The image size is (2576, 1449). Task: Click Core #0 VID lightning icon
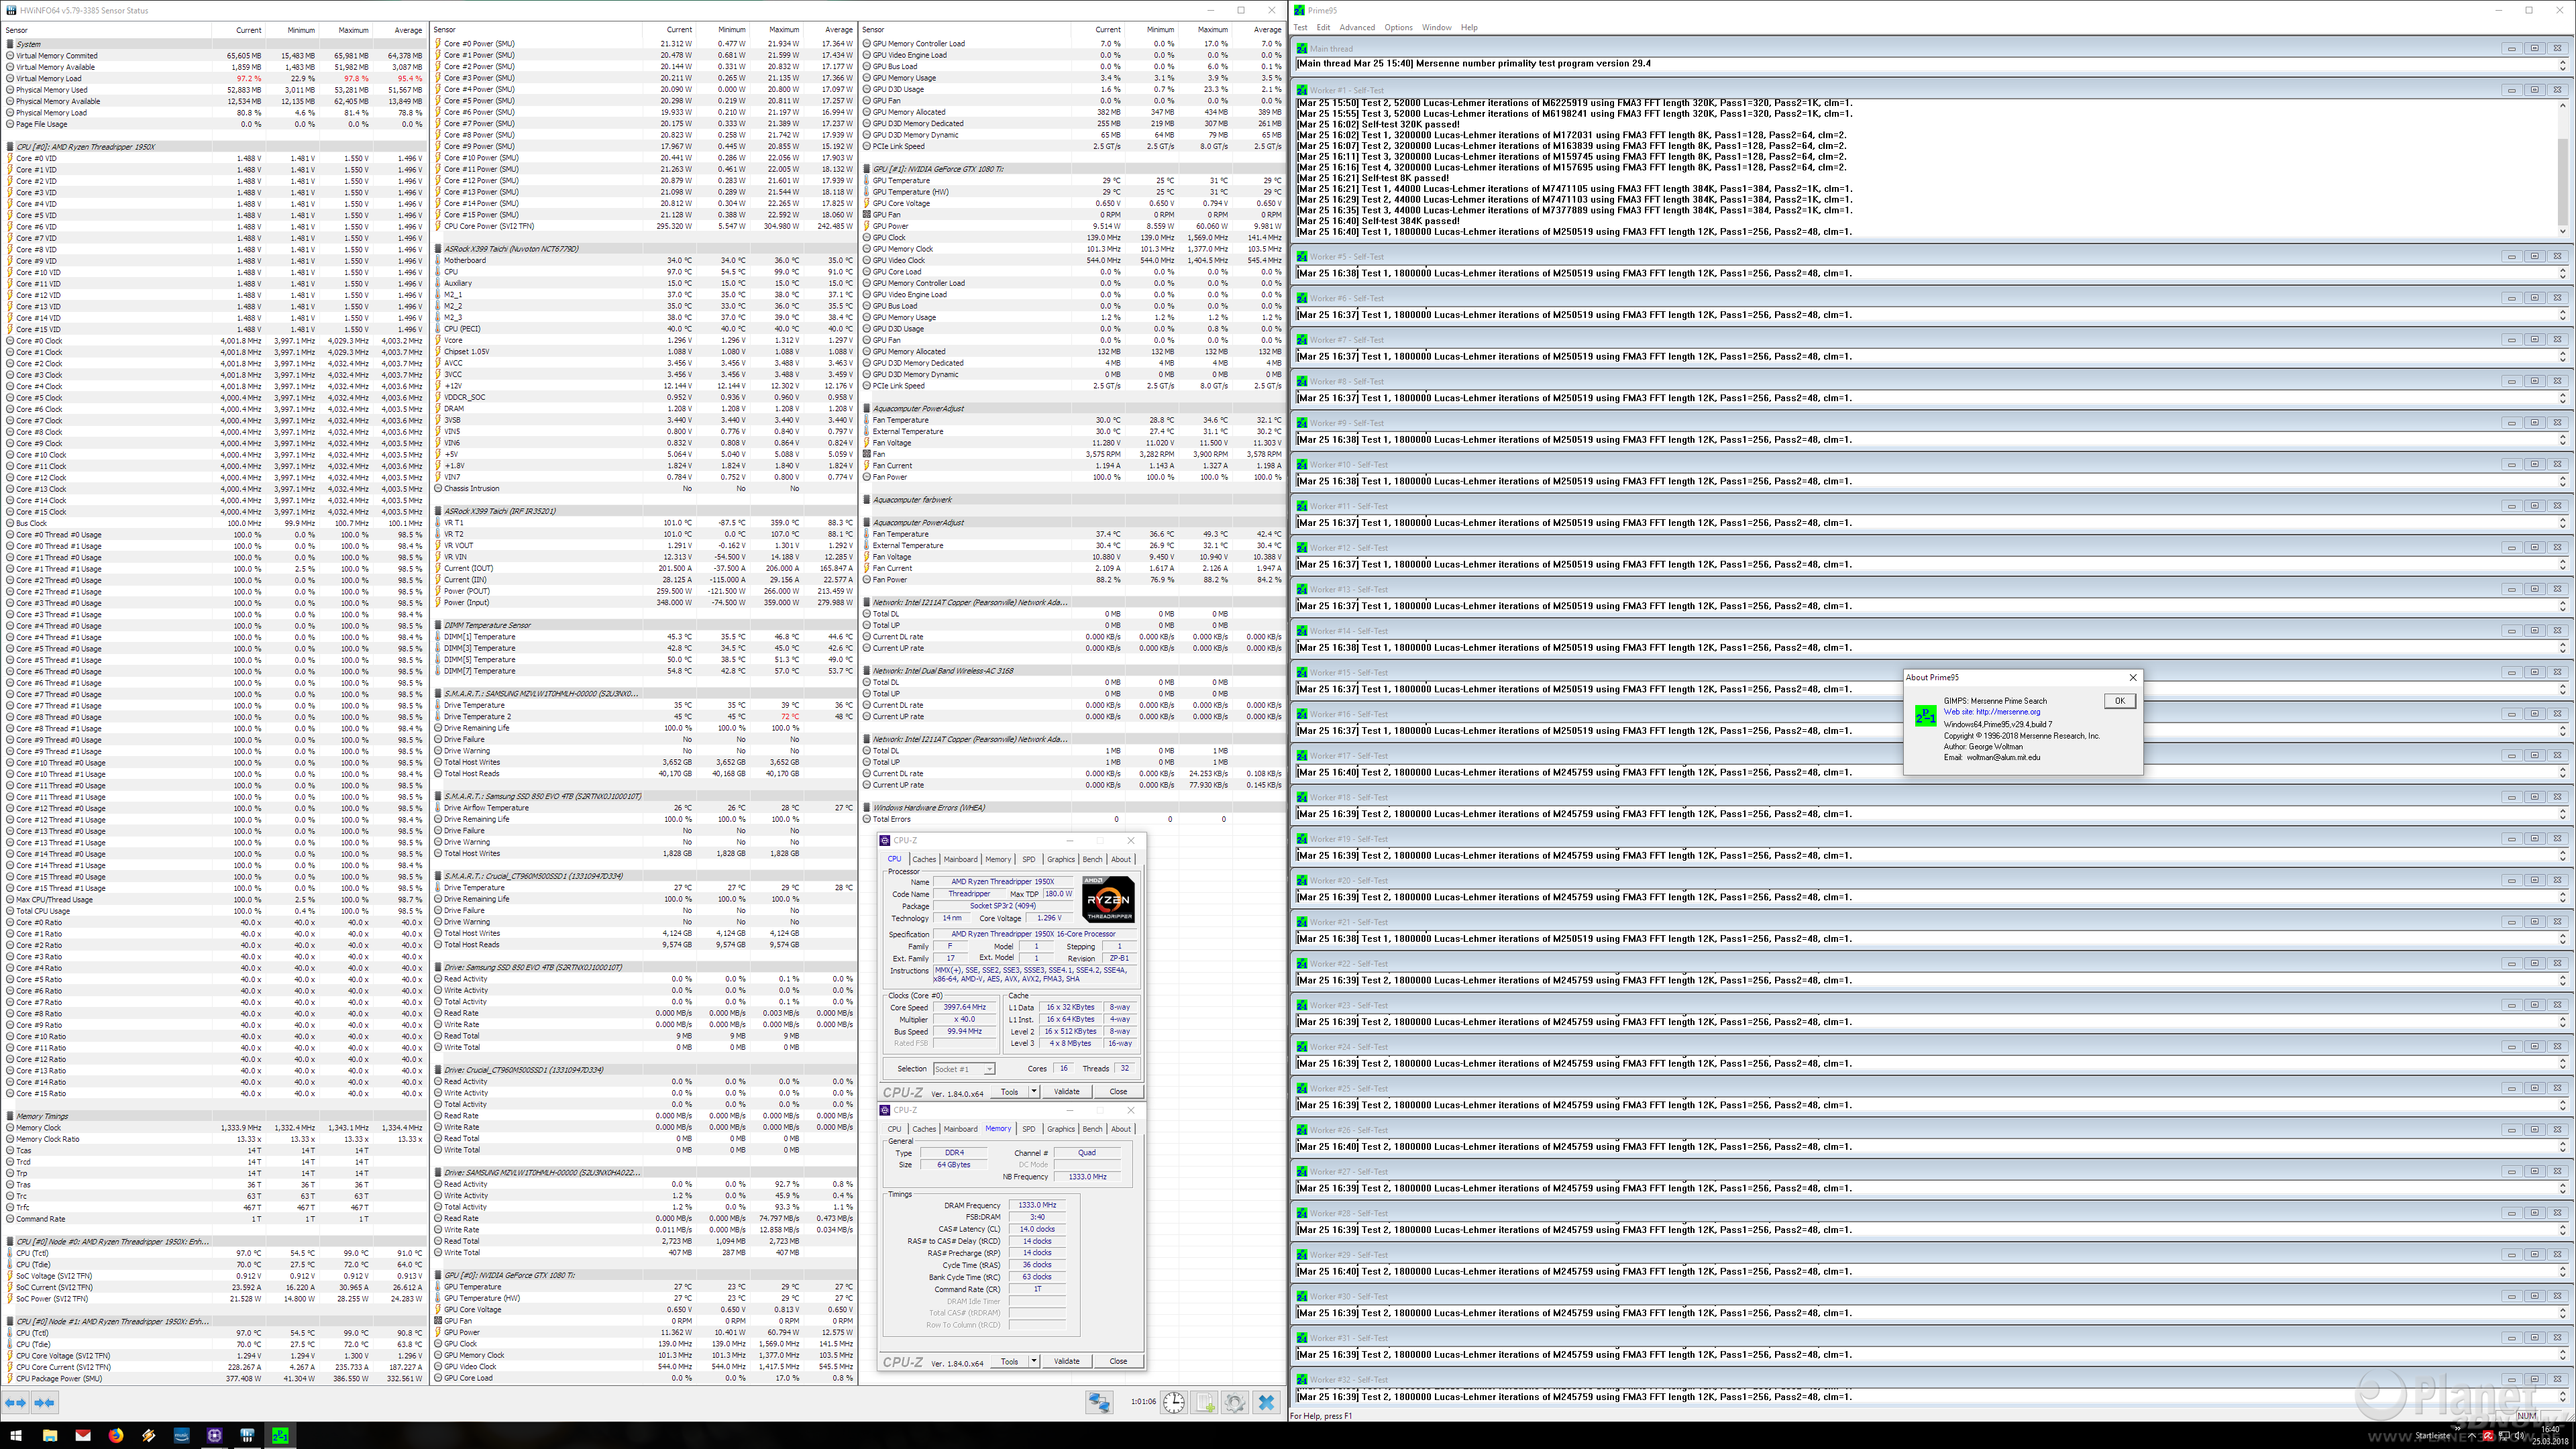pyautogui.click(x=10, y=158)
